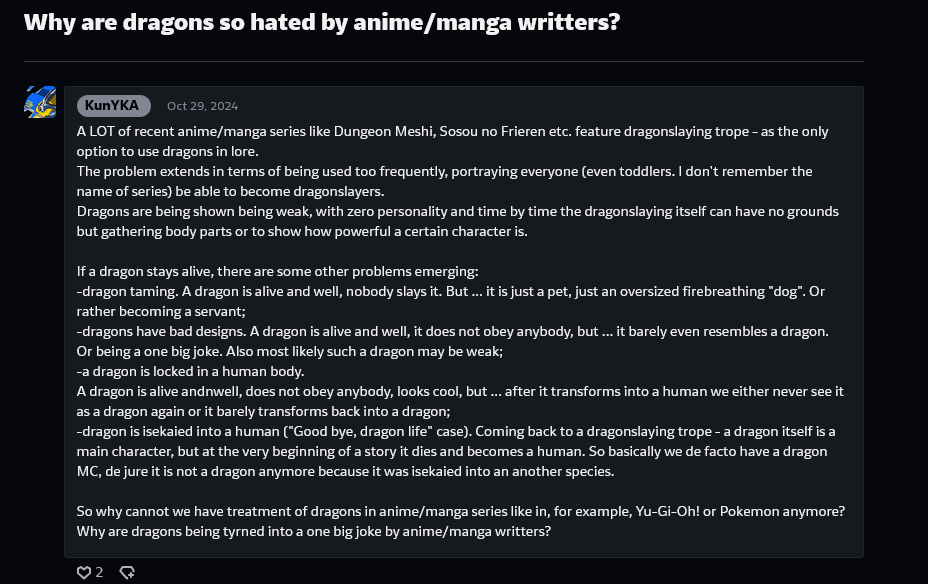Screen dimensions: 928x584
Task: Like the post with the heart icon
Action: [83, 572]
